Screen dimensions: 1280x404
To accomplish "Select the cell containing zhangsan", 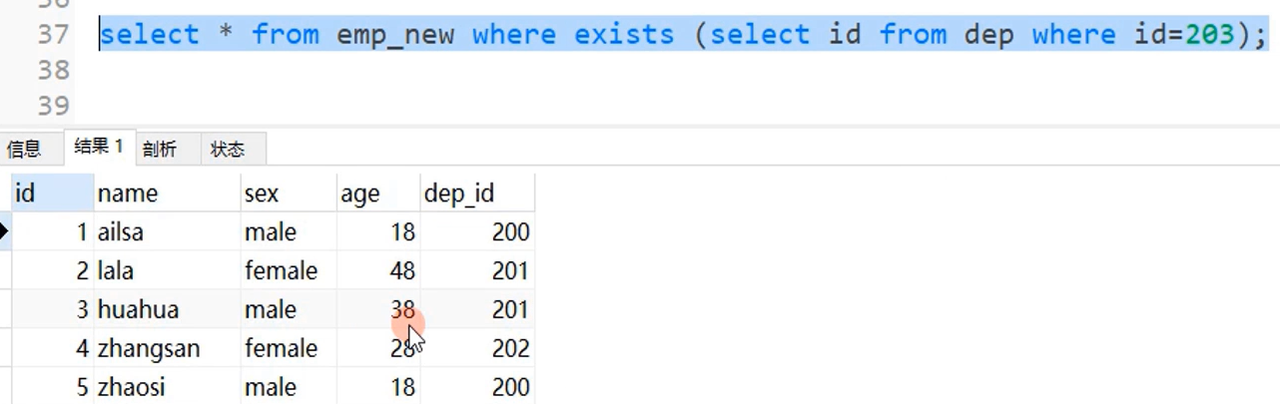I will [x=167, y=349].
